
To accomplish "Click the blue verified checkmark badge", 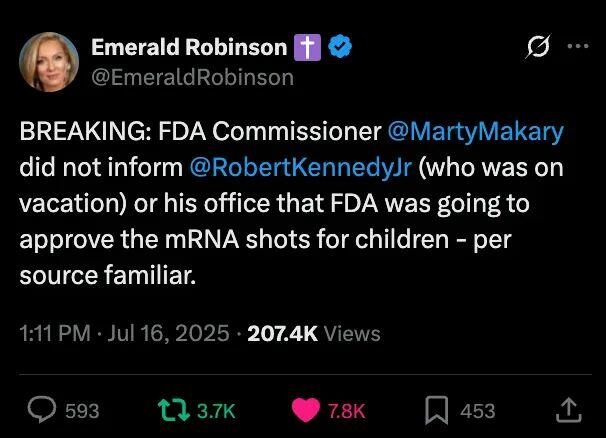I will [340, 46].
